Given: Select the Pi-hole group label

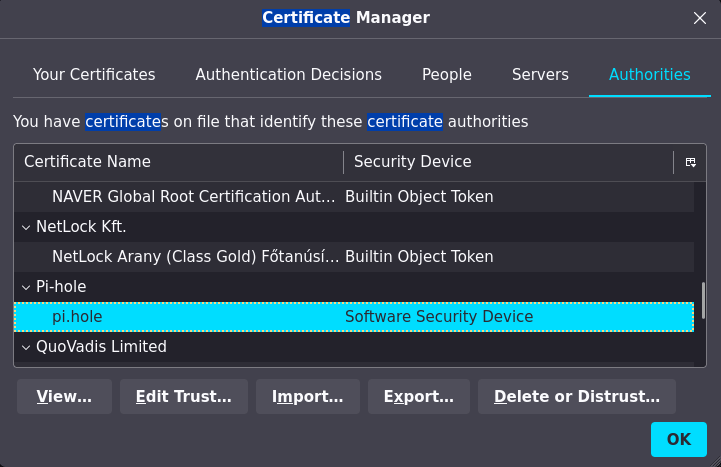Looking at the screenshot, I should (x=61, y=287).
